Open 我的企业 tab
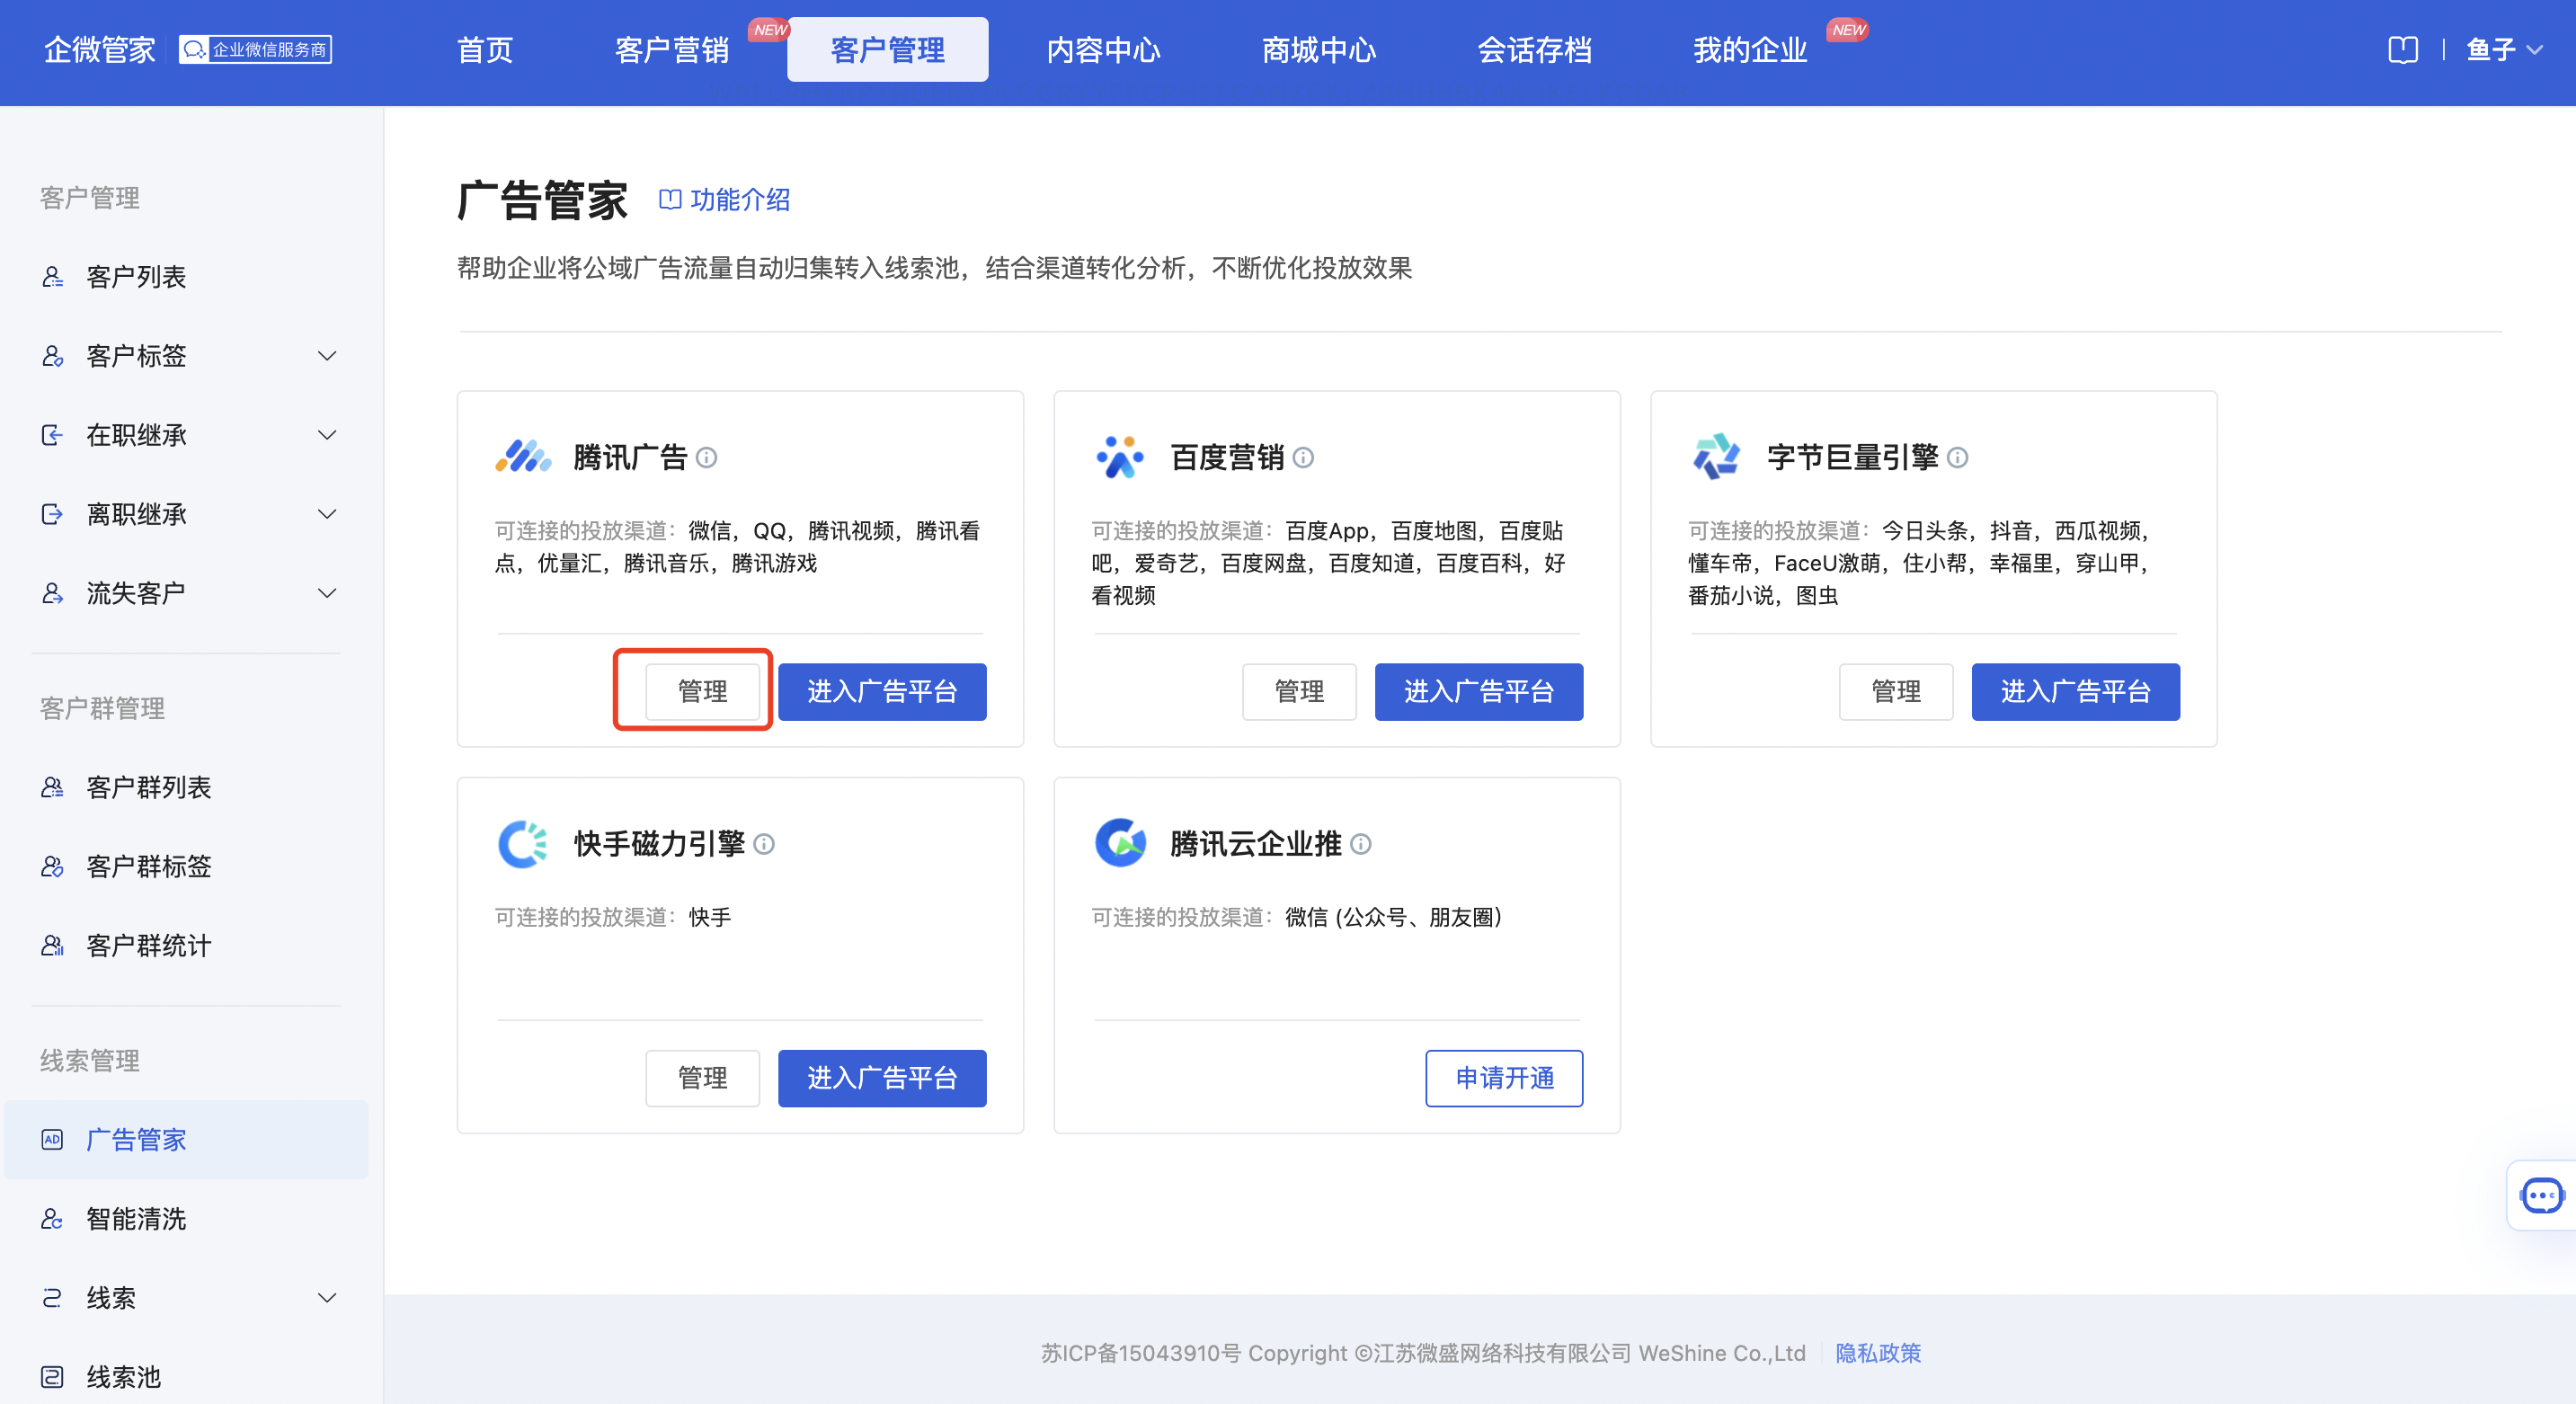 (1750, 50)
